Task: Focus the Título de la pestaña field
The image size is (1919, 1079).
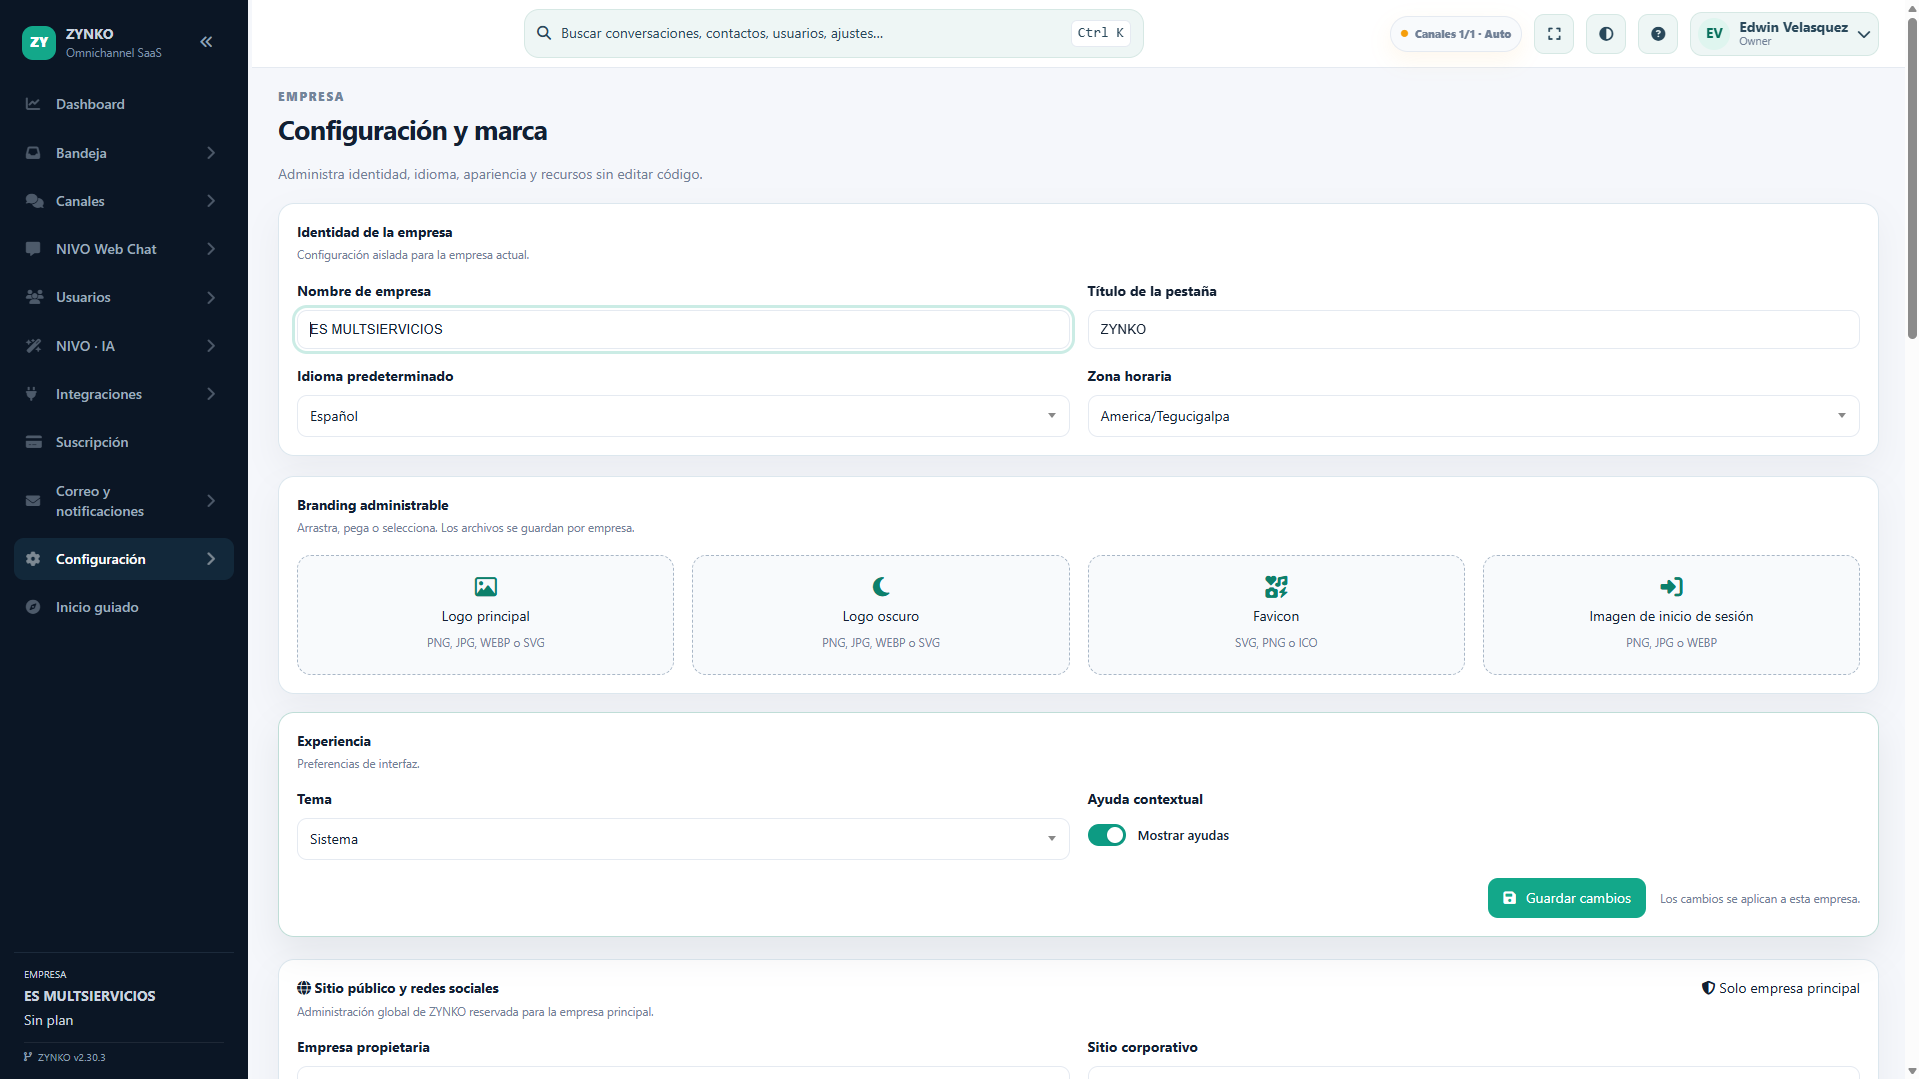Action: tap(1473, 329)
